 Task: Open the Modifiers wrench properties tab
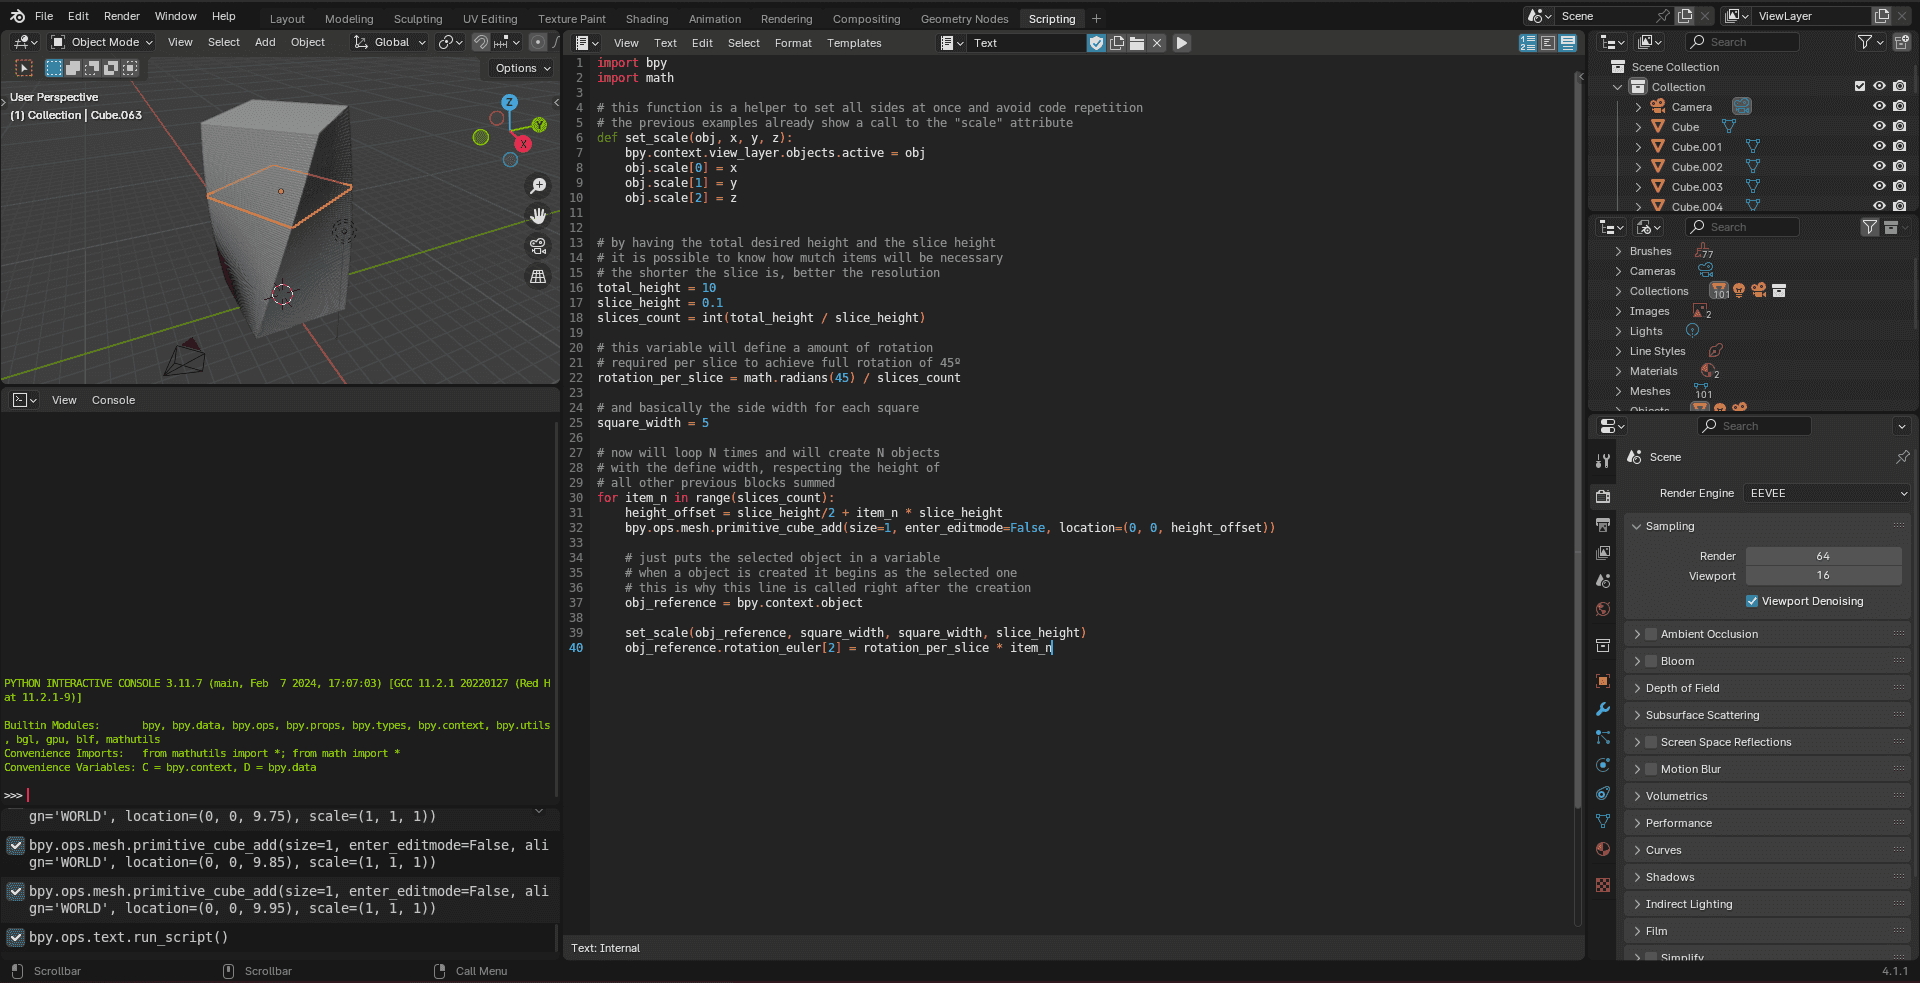click(1603, 709)
